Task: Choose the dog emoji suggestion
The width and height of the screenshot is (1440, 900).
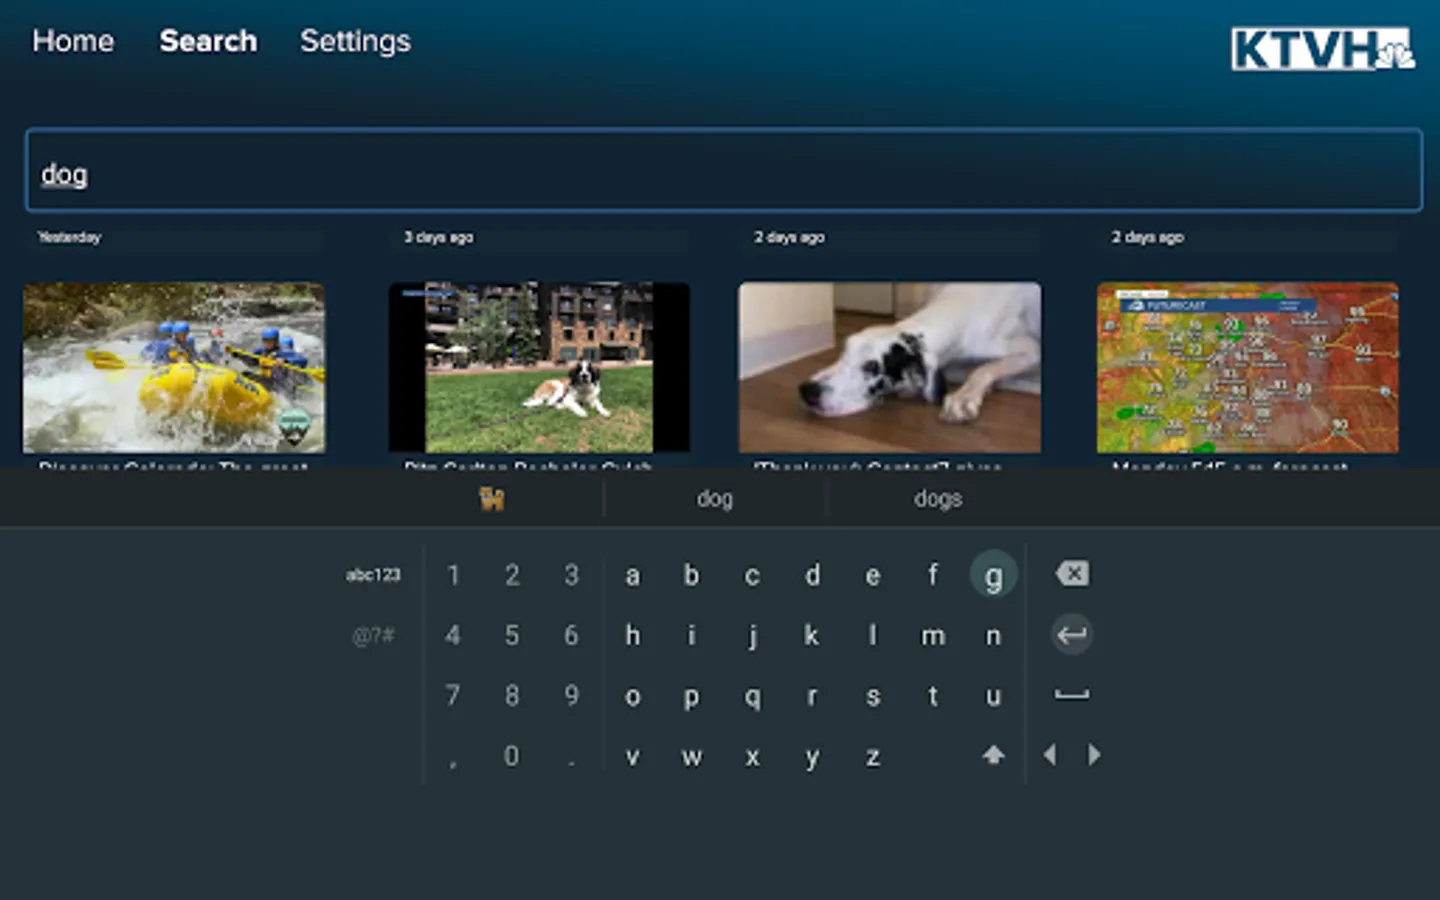Action: coord(491,498)
